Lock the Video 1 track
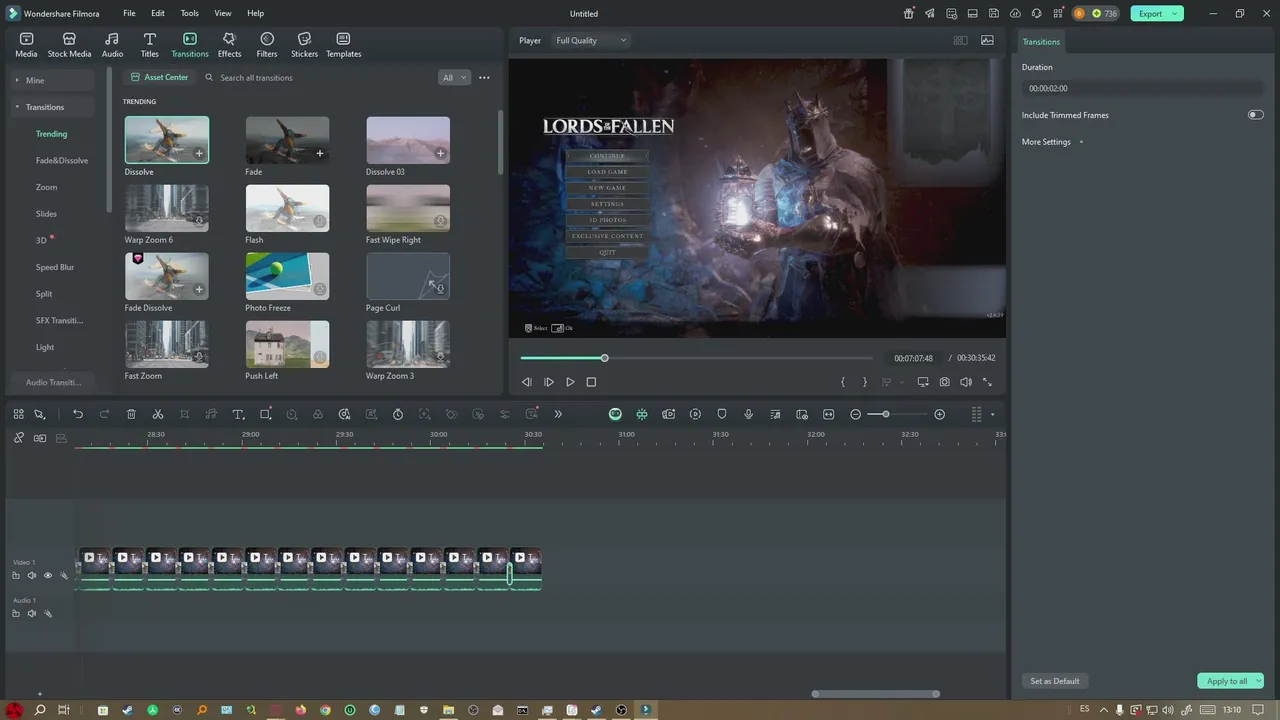The height and width of the screenshot is (720, 1280). pos(15,575)
